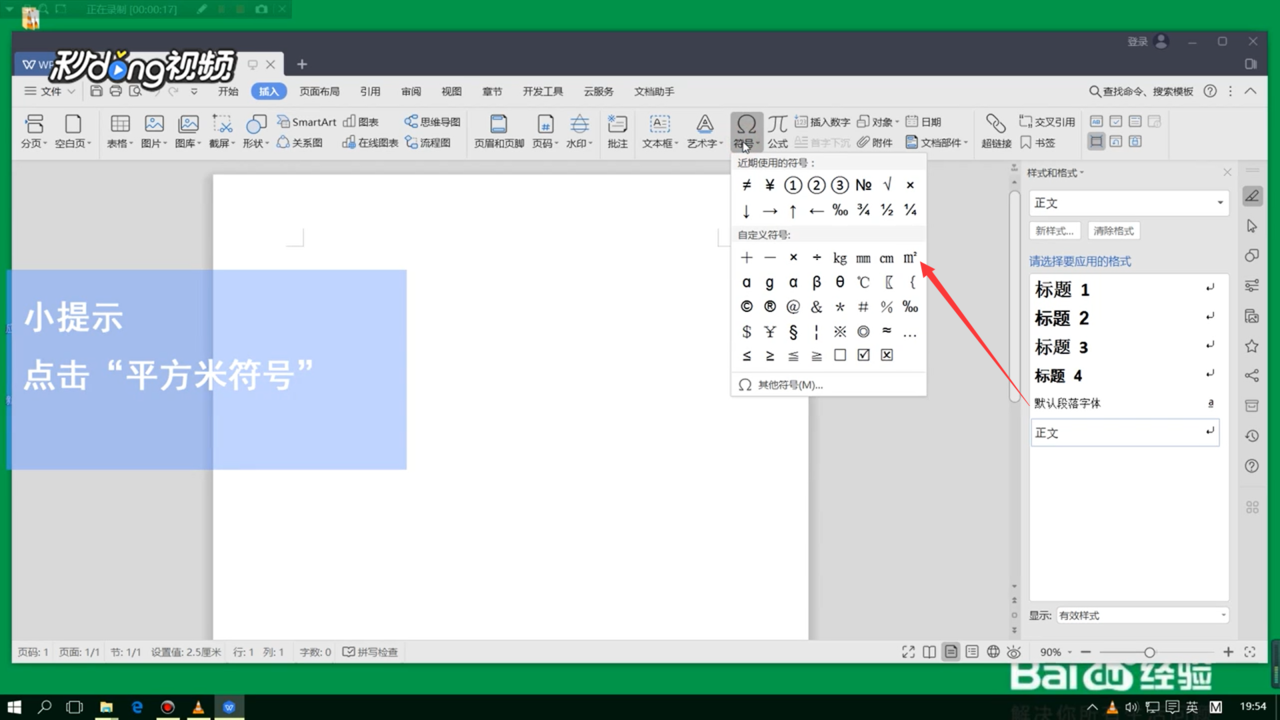Click the 新样式... new style button
This screenshot has height=720, width=1280.
tap(1055, 231)
